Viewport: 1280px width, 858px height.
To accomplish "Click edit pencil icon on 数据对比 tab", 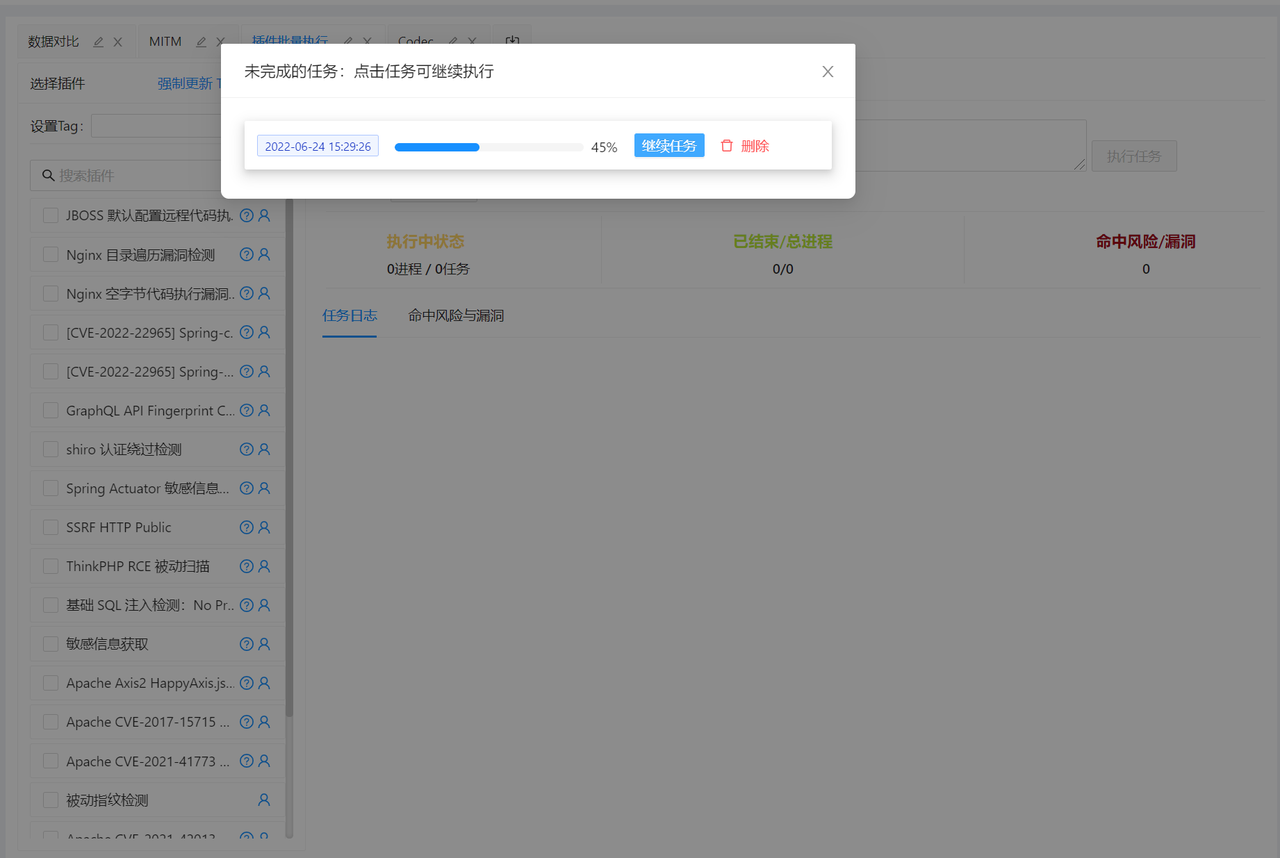I will 98,42.
